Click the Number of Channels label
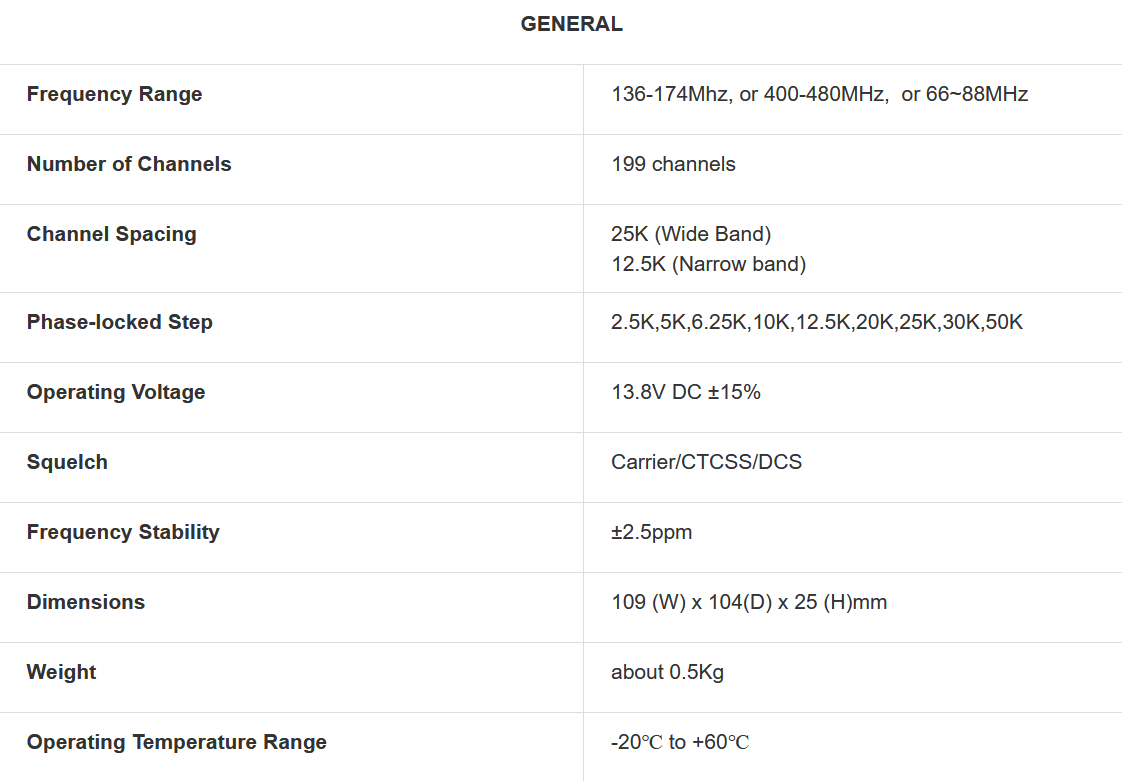Viewport: 1122px width, 781px height. tap(129, 164)
